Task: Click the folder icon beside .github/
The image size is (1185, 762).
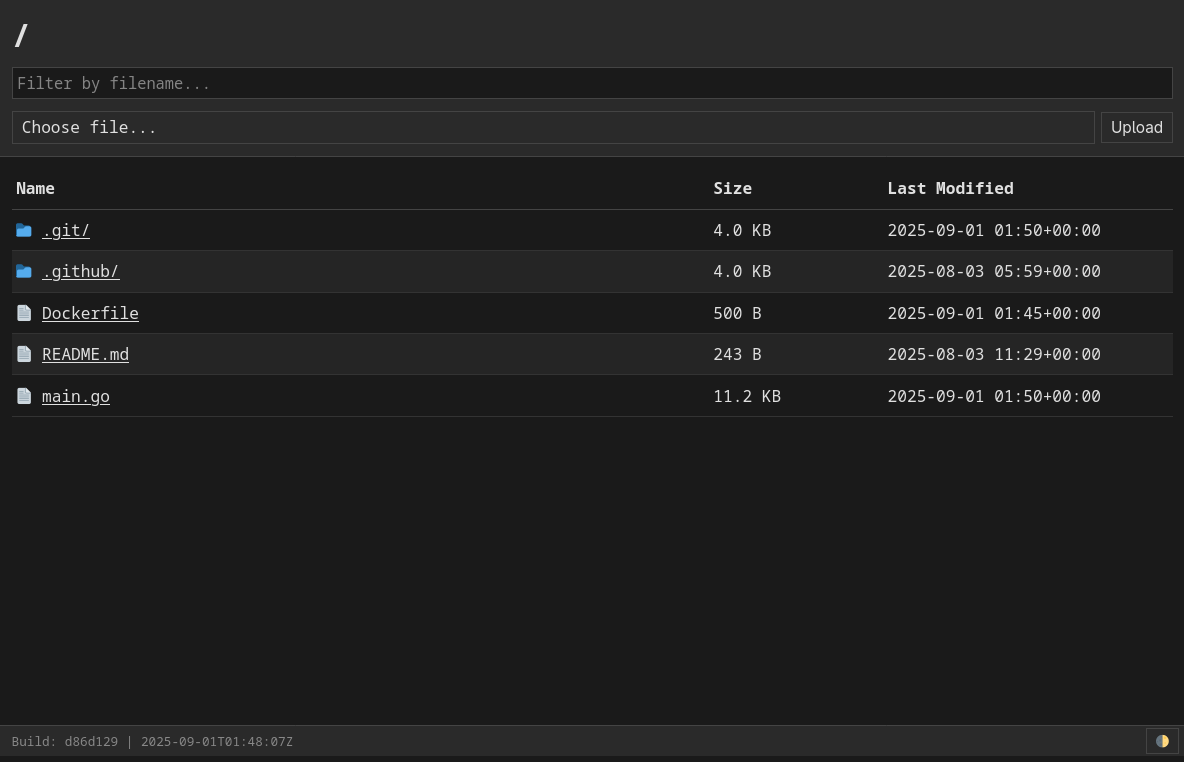Action: click(x=24, y=272)
